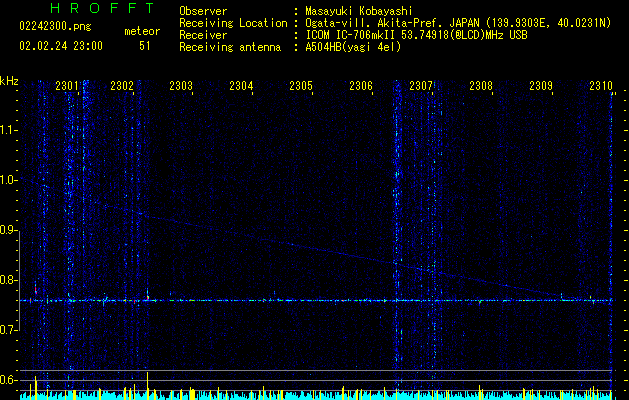
Task: Click the tallest yellow intensity spike after 2302
Action: tap(148, 385)
